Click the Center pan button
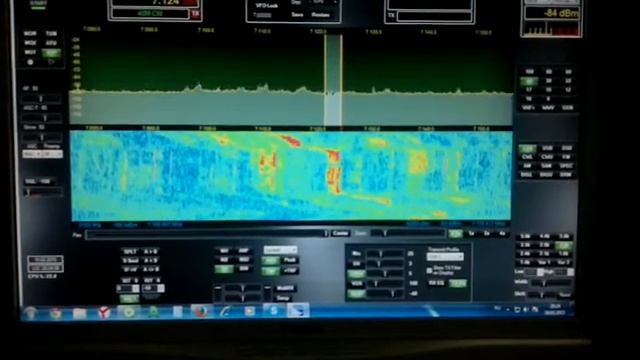 pyautogui.click(x=340, y=233)
